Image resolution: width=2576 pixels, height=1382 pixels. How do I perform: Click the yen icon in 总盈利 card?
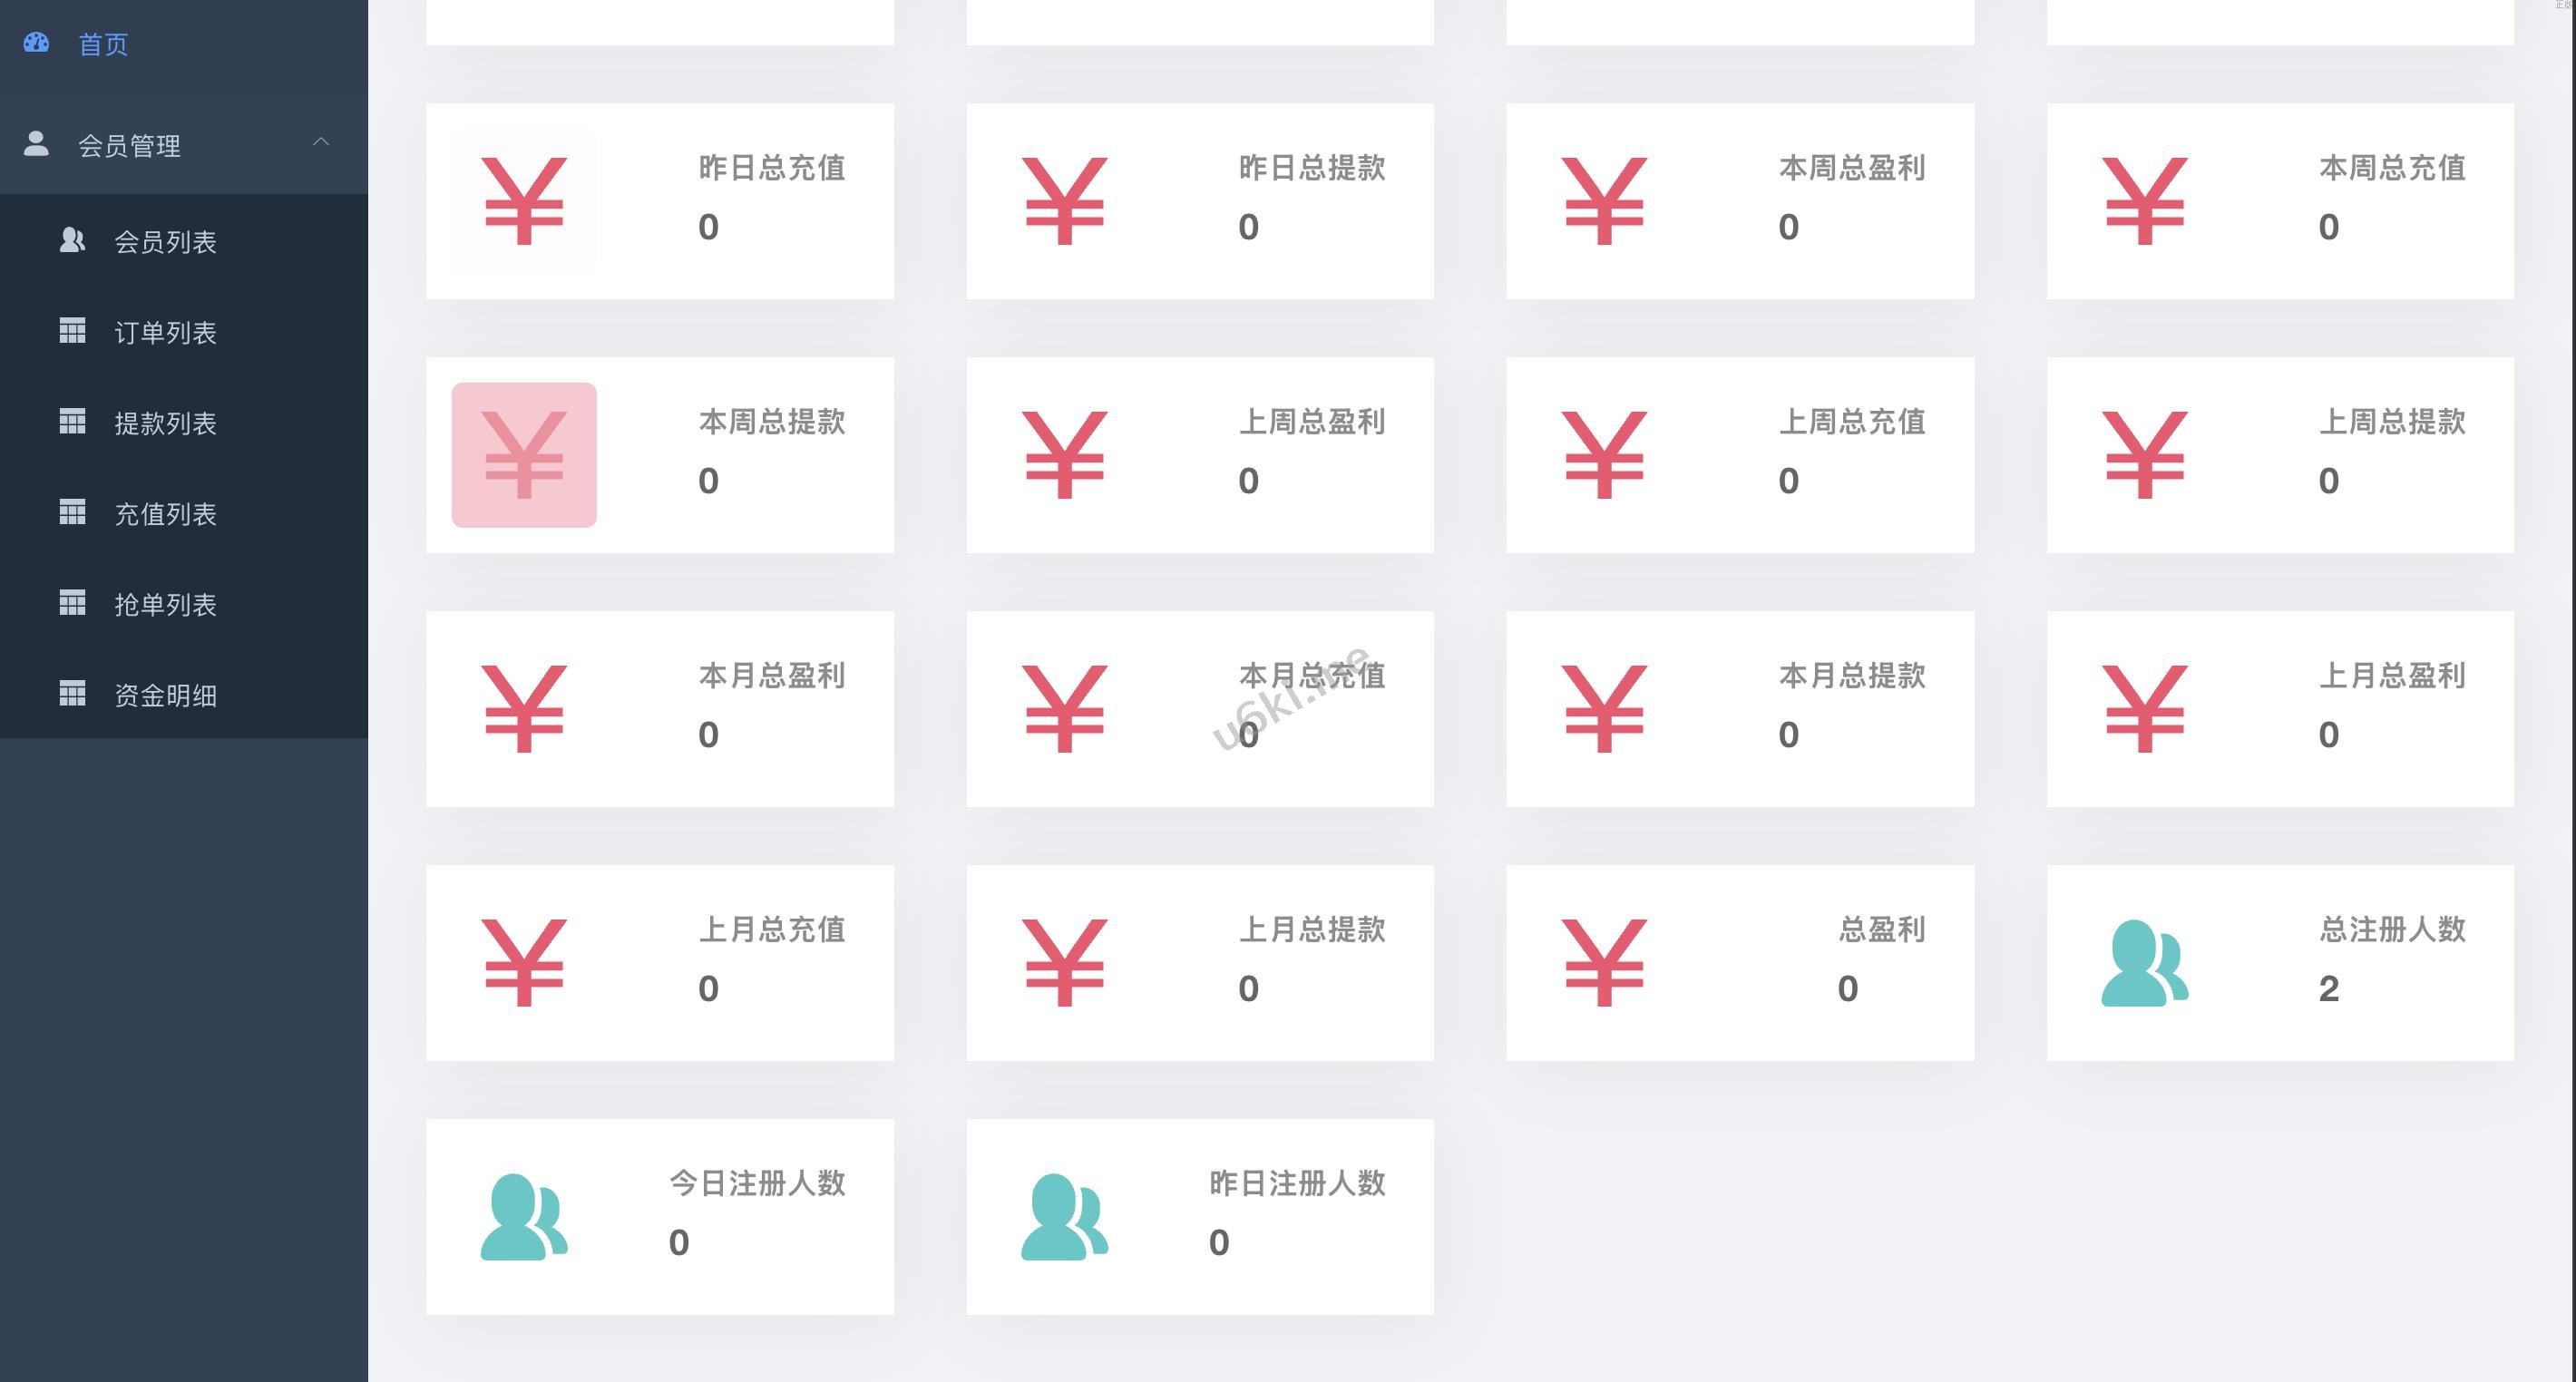coord(1604,963)
